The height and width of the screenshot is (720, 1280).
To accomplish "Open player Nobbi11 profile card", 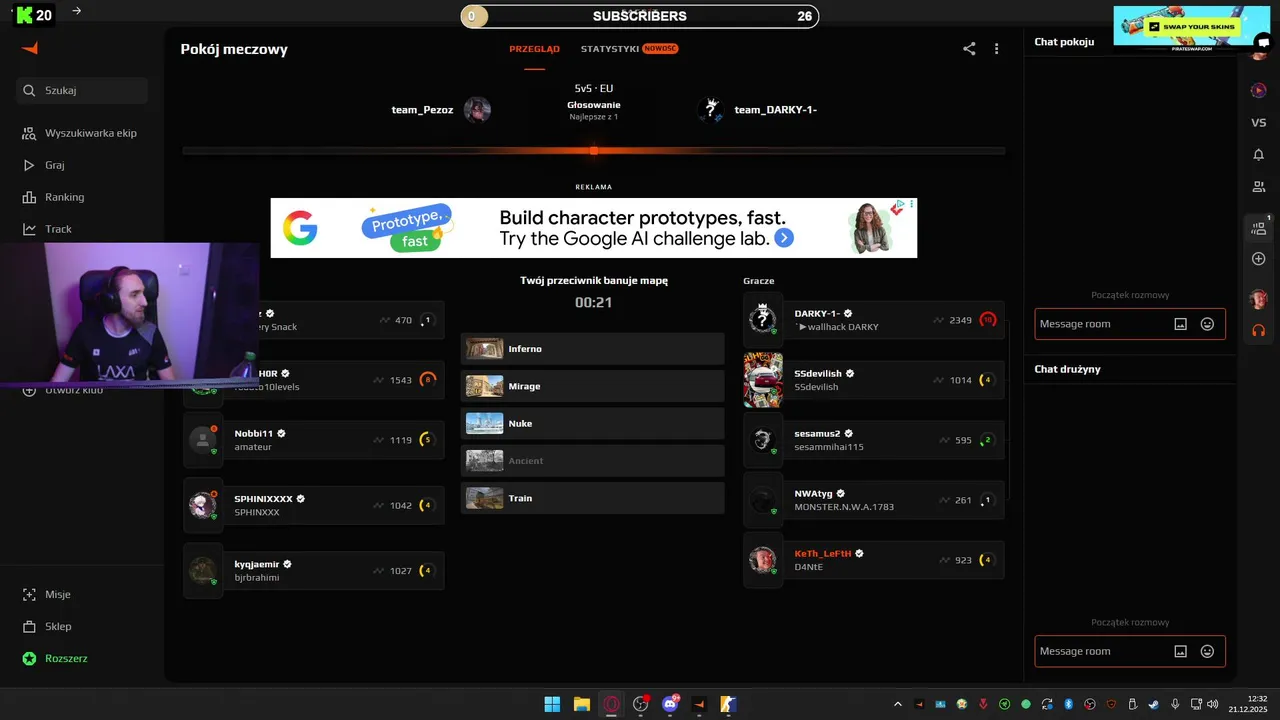I will point(335,440).
